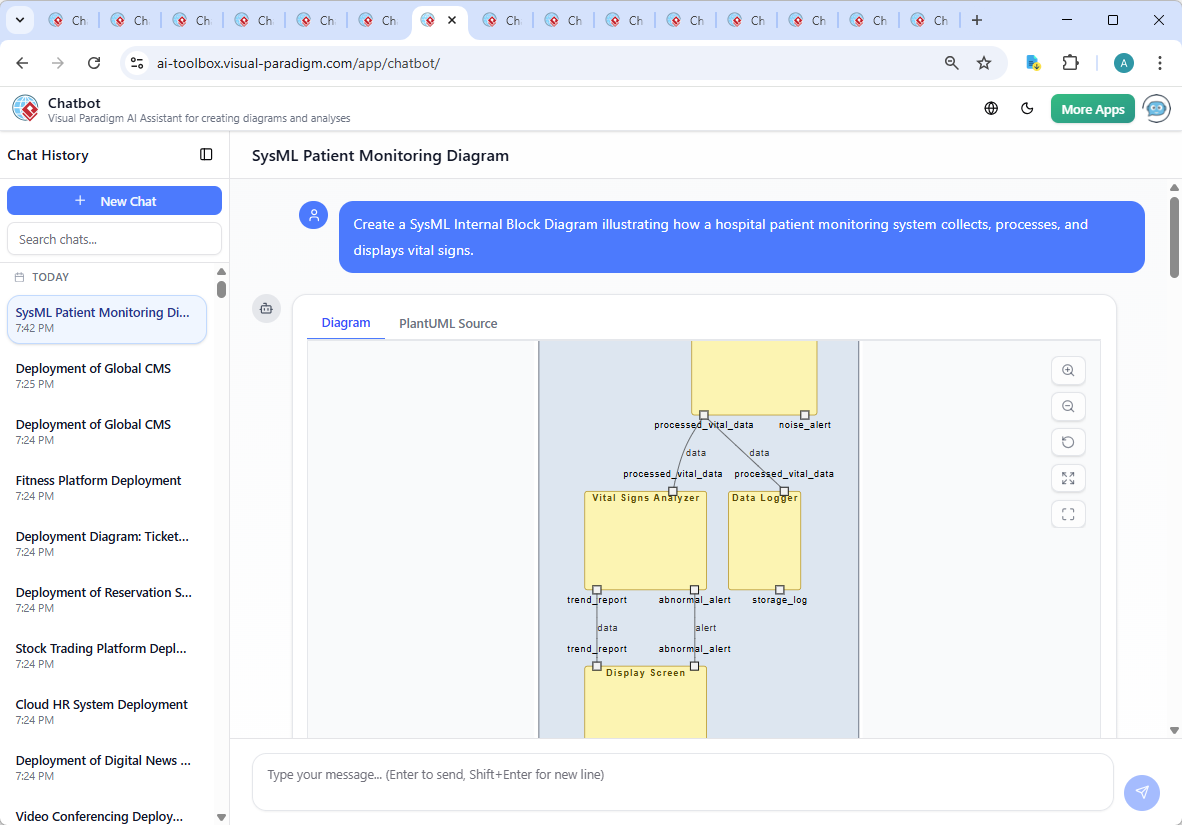This screenshot has width=1182, height=825.
Task: Zoom in on the diagram
Action: pyautogui.click(x=1068, y=371)
